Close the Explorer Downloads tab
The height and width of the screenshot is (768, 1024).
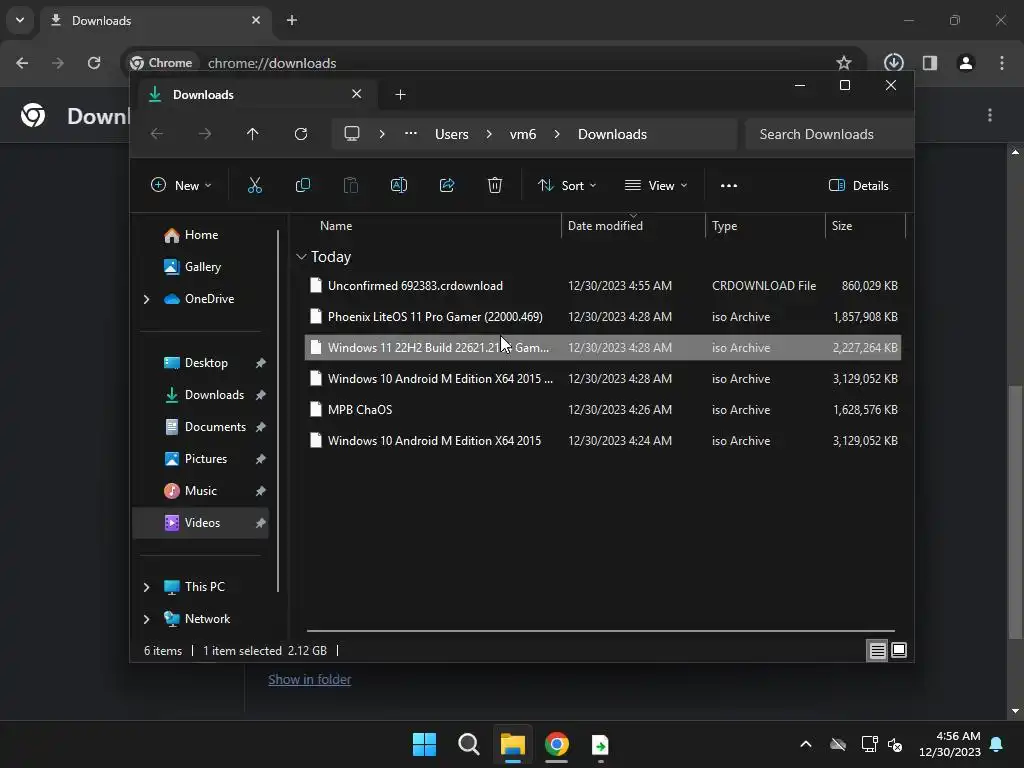pos(357,94)
